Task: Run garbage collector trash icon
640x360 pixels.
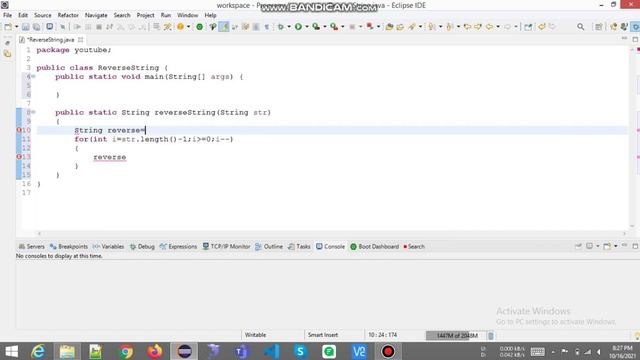Action: coord(491,336)
